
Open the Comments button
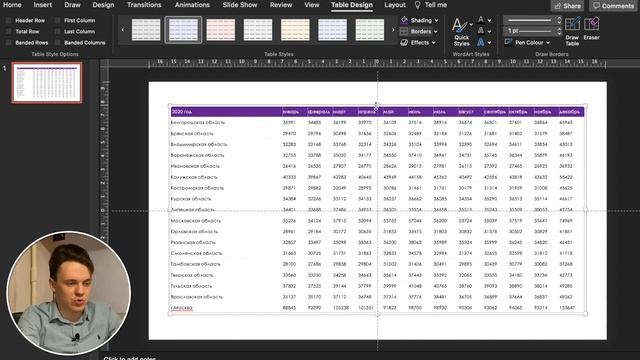tap(614, 6)
